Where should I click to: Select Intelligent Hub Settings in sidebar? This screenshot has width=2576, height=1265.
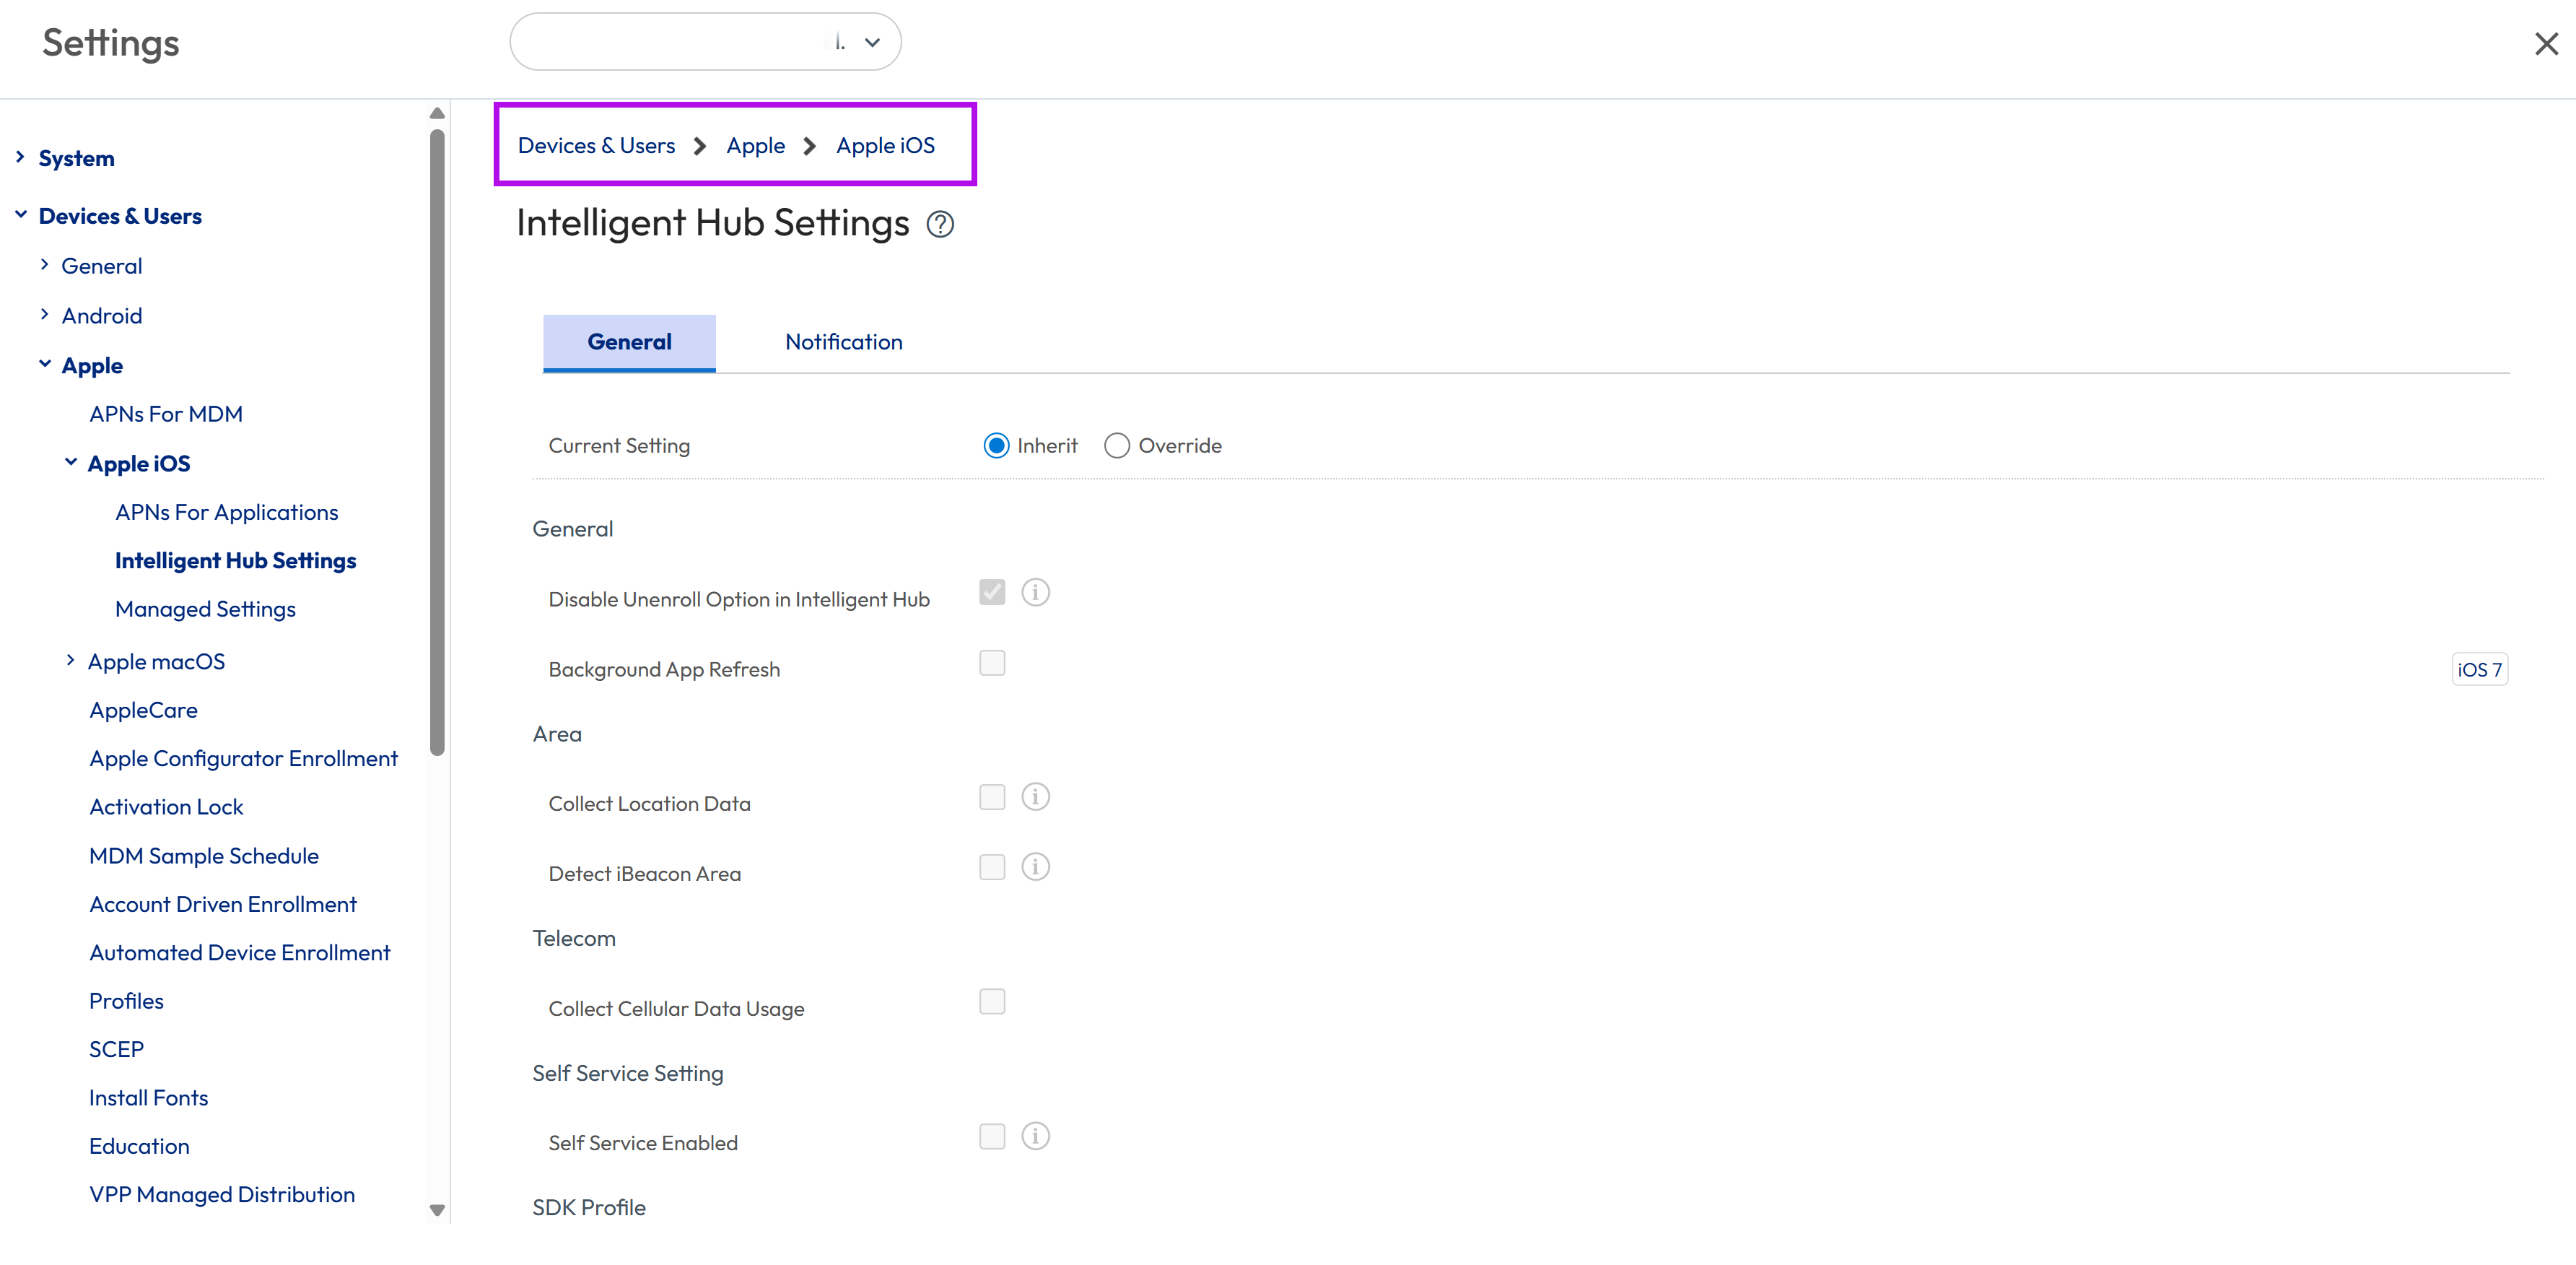pos(235,561)
